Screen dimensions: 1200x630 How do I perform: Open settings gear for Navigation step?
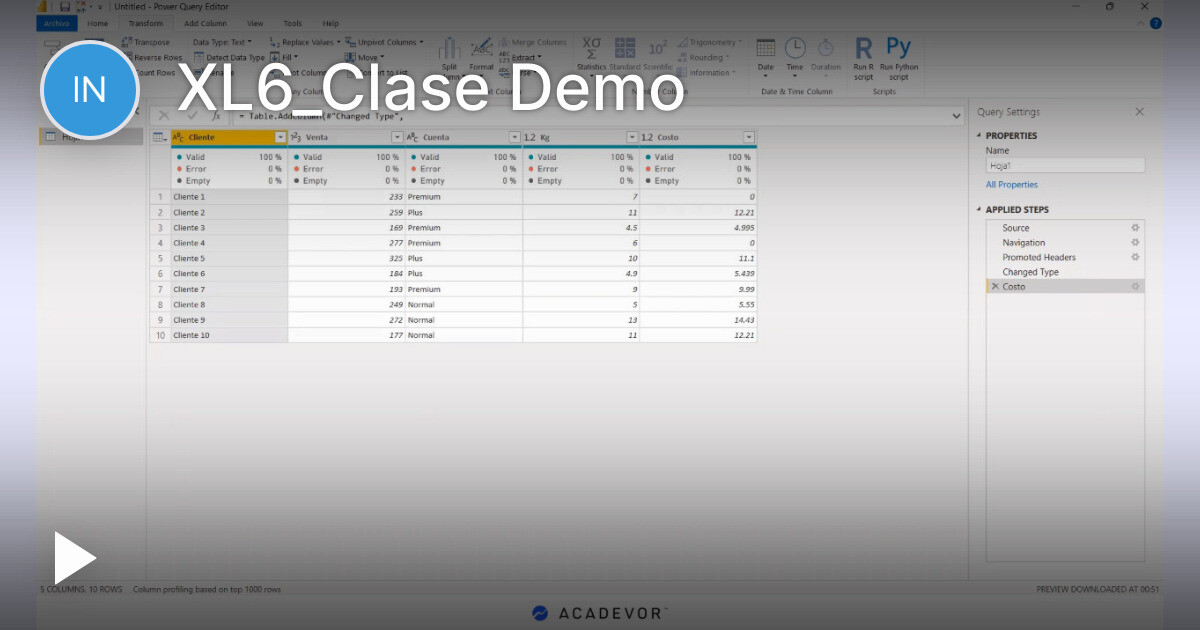[x=1135, y=242]
